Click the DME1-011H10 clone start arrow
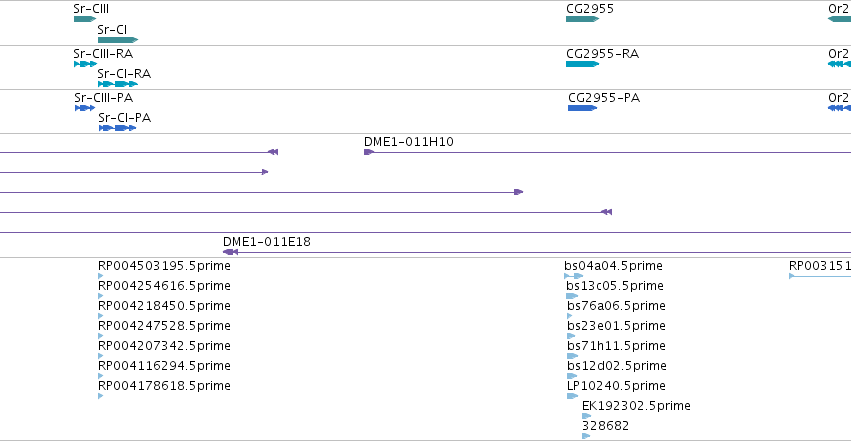 coord(369,152)
